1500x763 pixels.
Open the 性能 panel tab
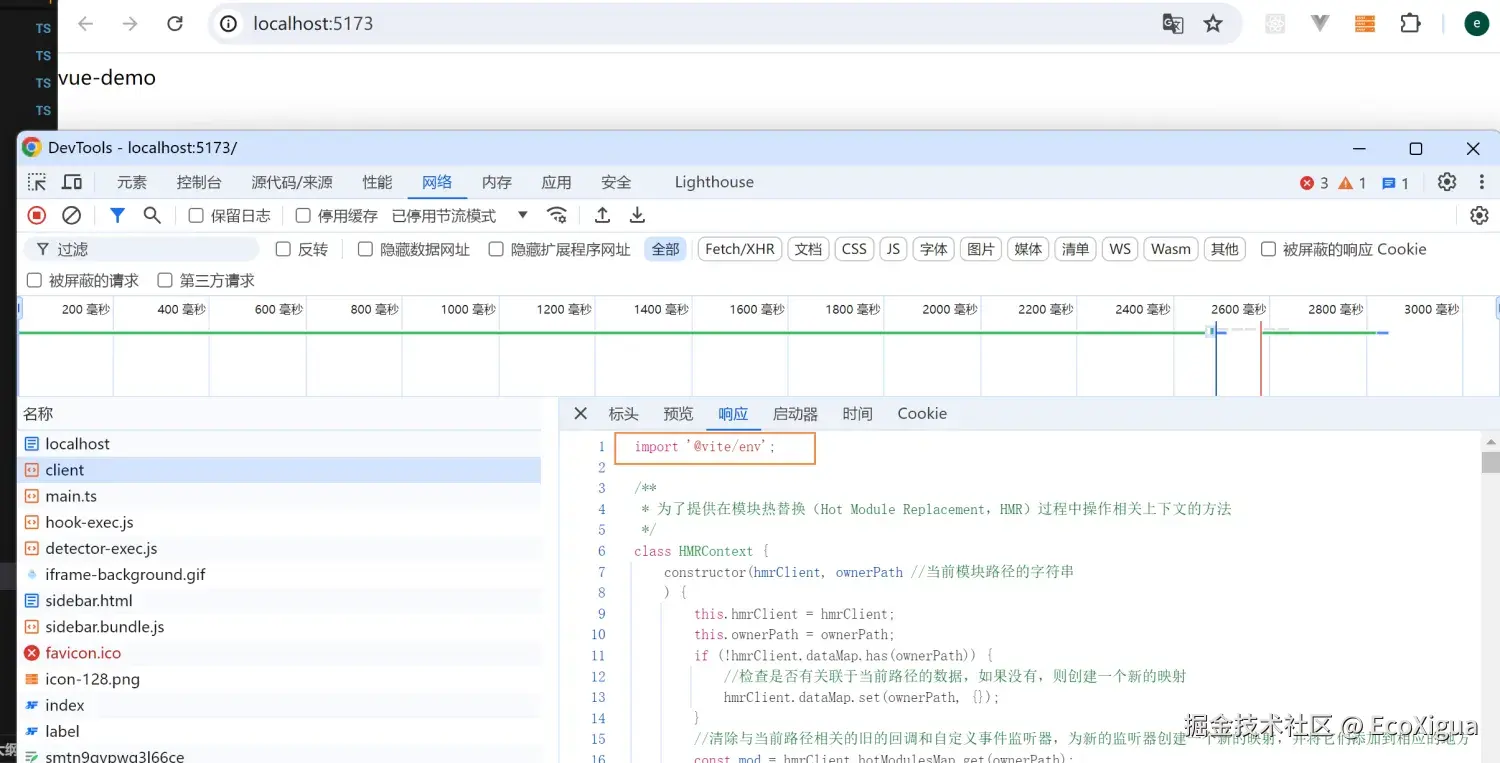click(x=377, y=182)
